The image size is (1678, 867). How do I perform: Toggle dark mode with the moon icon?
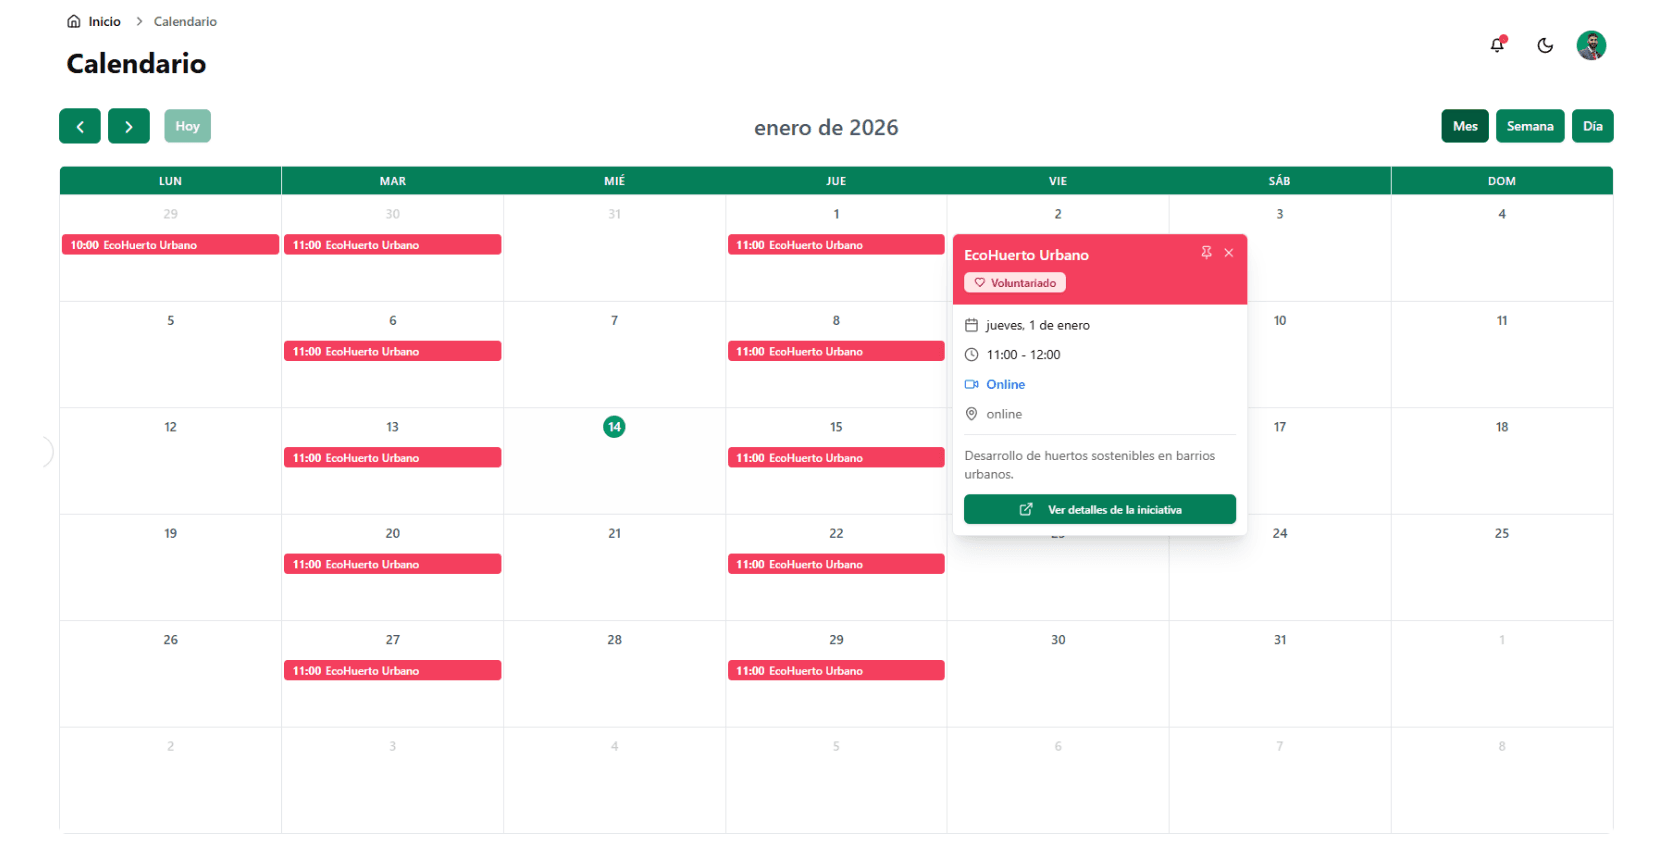tap(1545, 45)
